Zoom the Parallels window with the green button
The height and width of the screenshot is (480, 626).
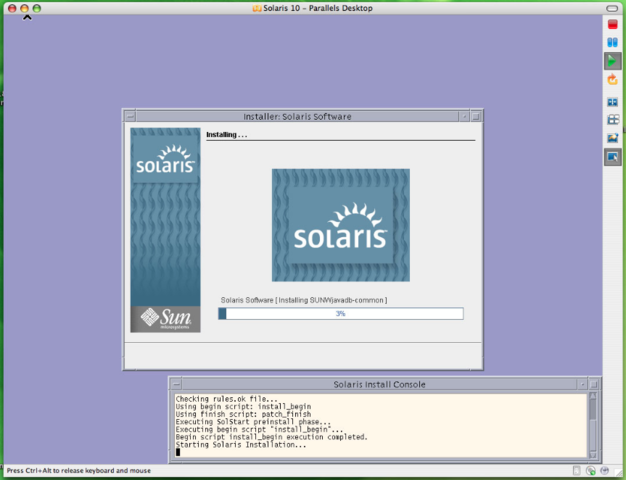37,8
